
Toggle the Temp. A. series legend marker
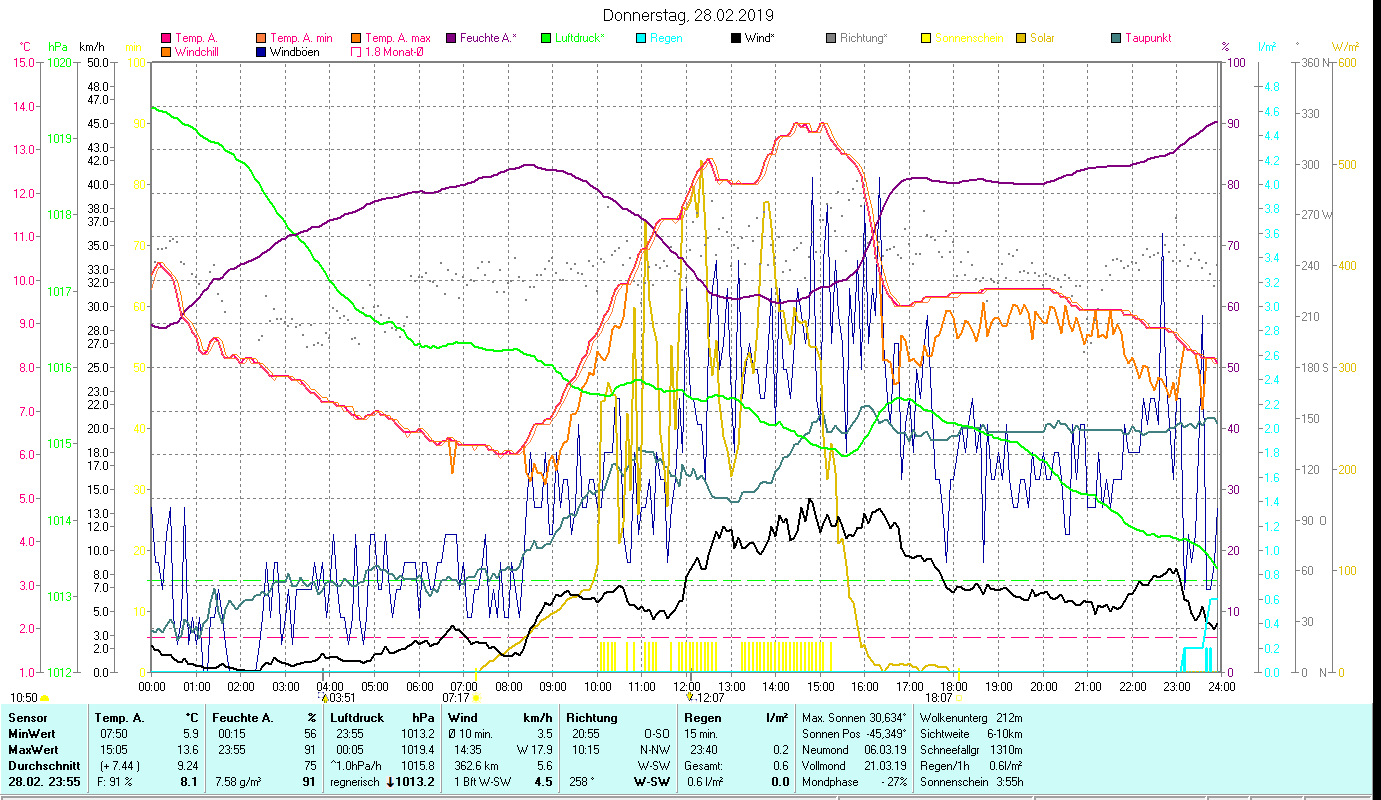tap(166, 39)
